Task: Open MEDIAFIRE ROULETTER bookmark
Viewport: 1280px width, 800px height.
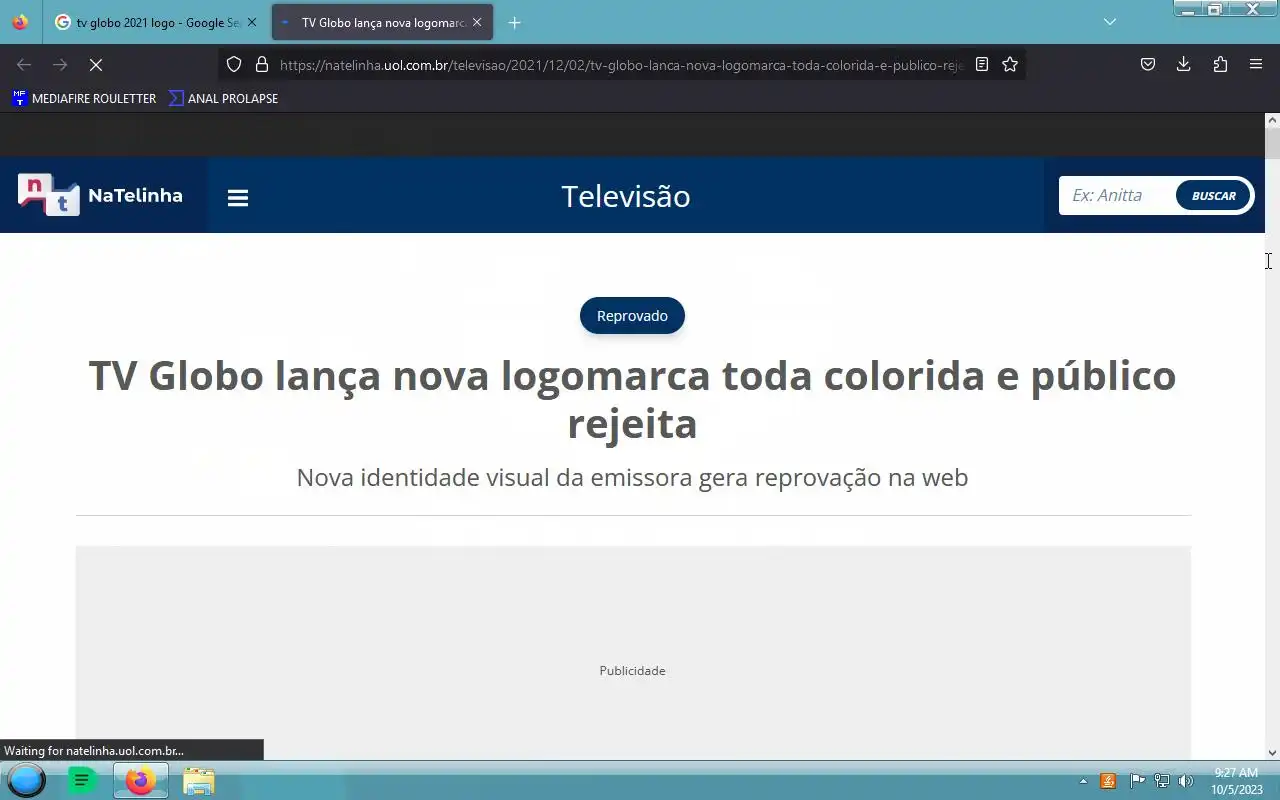Action: pos(84,98)
